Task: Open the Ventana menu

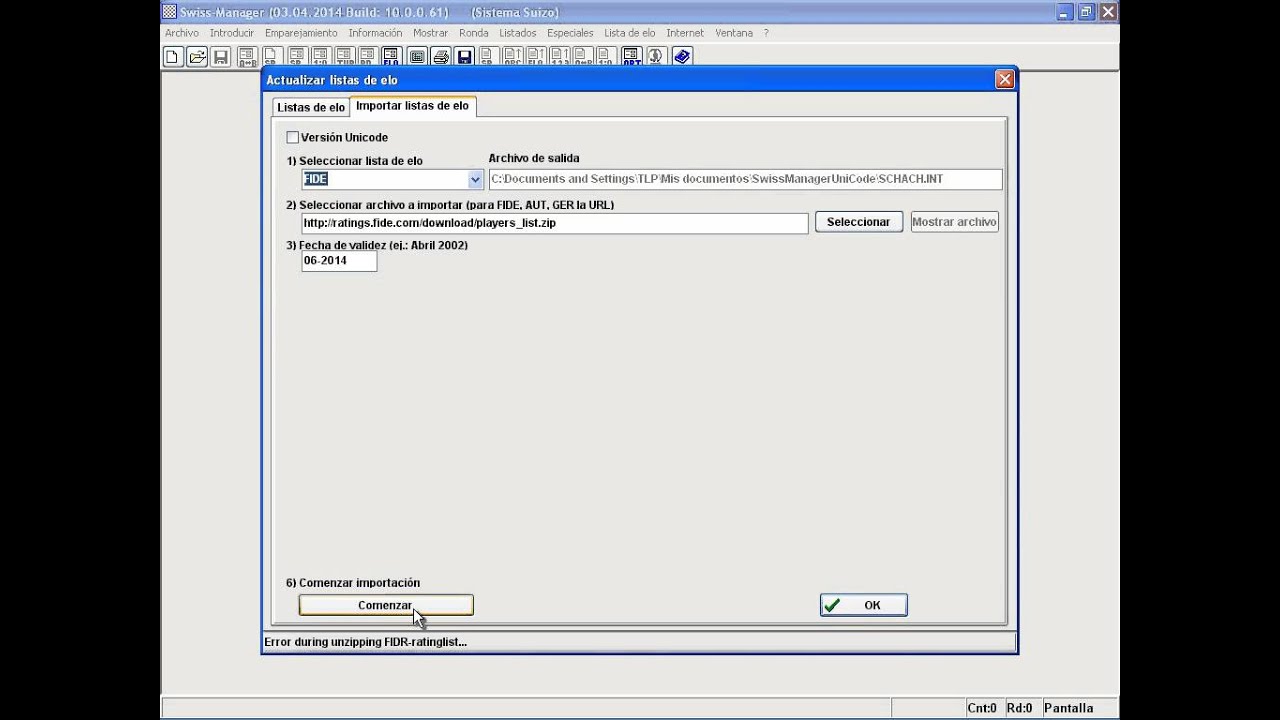Action: pos(734,33)
